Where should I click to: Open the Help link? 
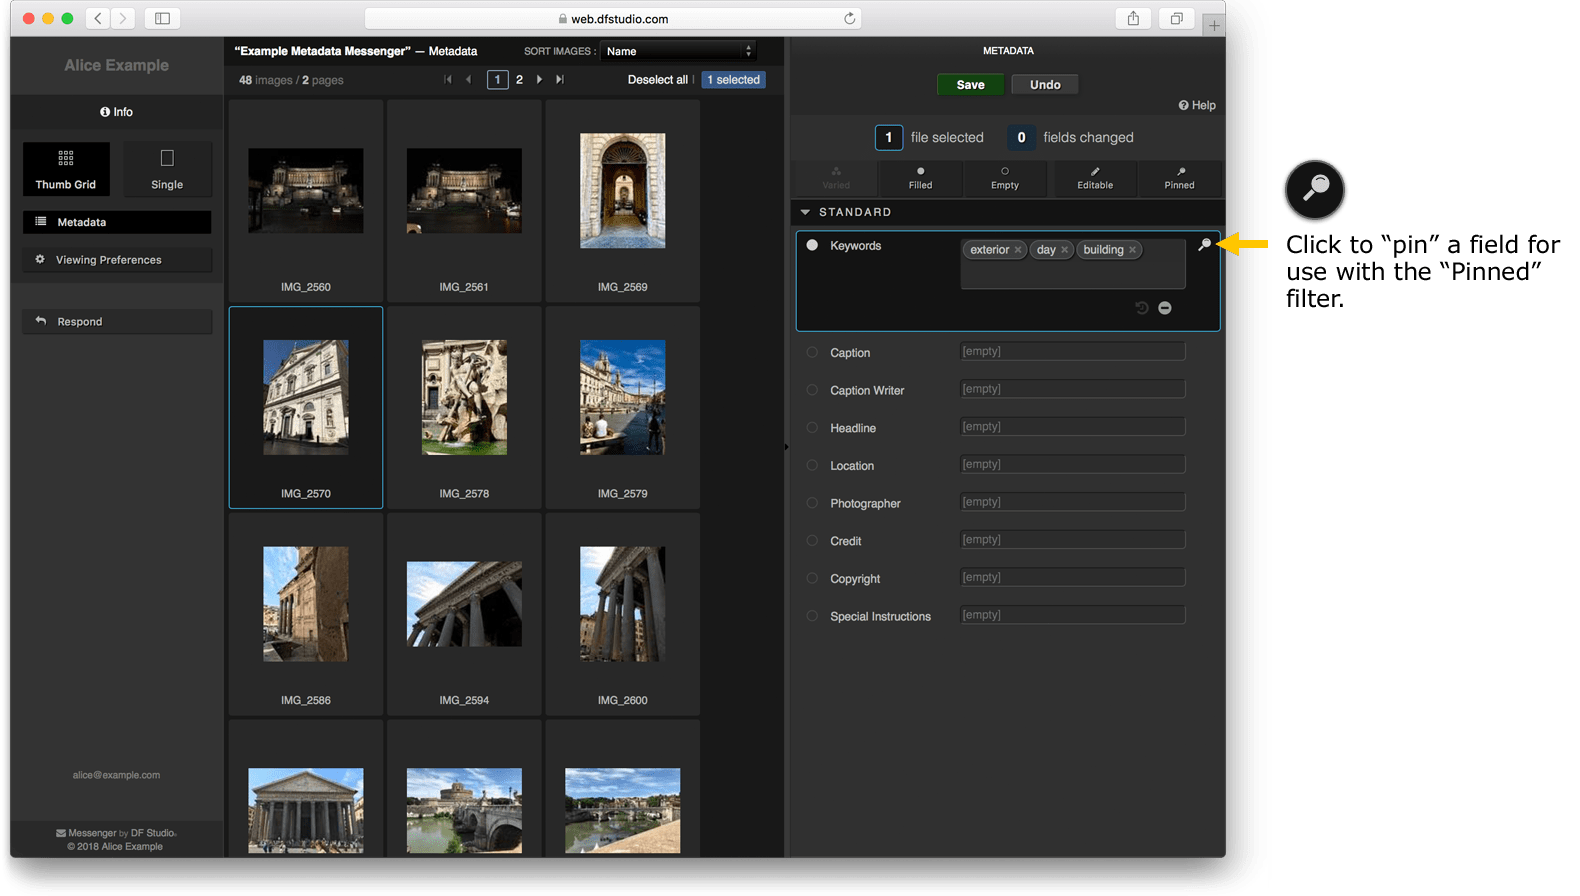click(1197, 105)
